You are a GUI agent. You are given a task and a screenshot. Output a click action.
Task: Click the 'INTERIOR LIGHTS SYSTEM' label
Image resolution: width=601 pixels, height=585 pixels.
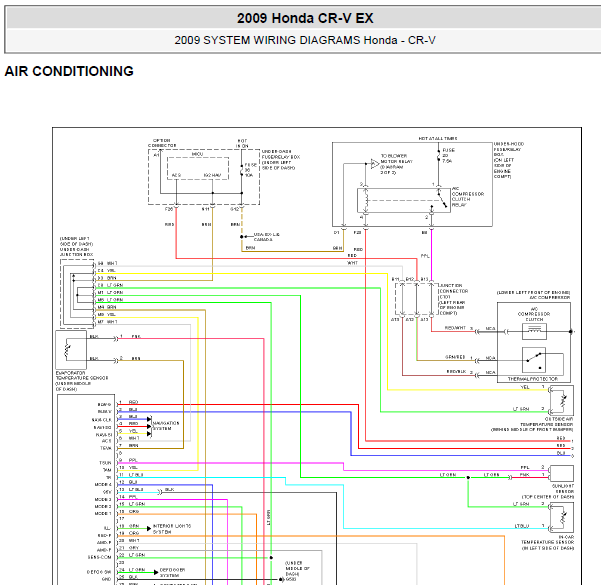[x=172, y=529]
